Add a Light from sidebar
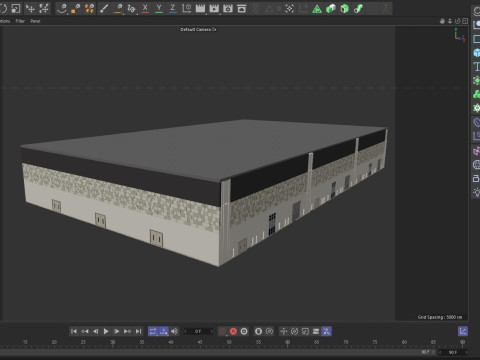 [477, 192]
